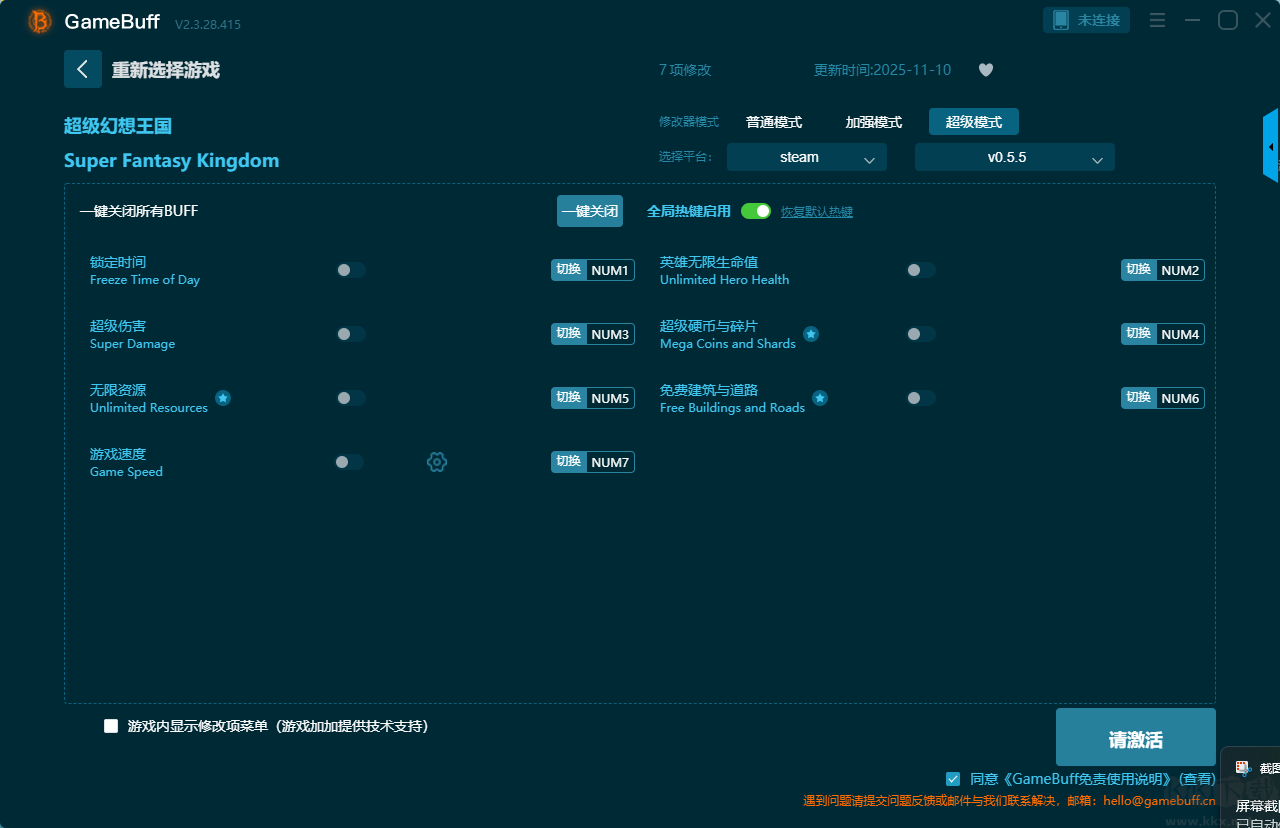Expand the blue side panel arrow

1271,146
